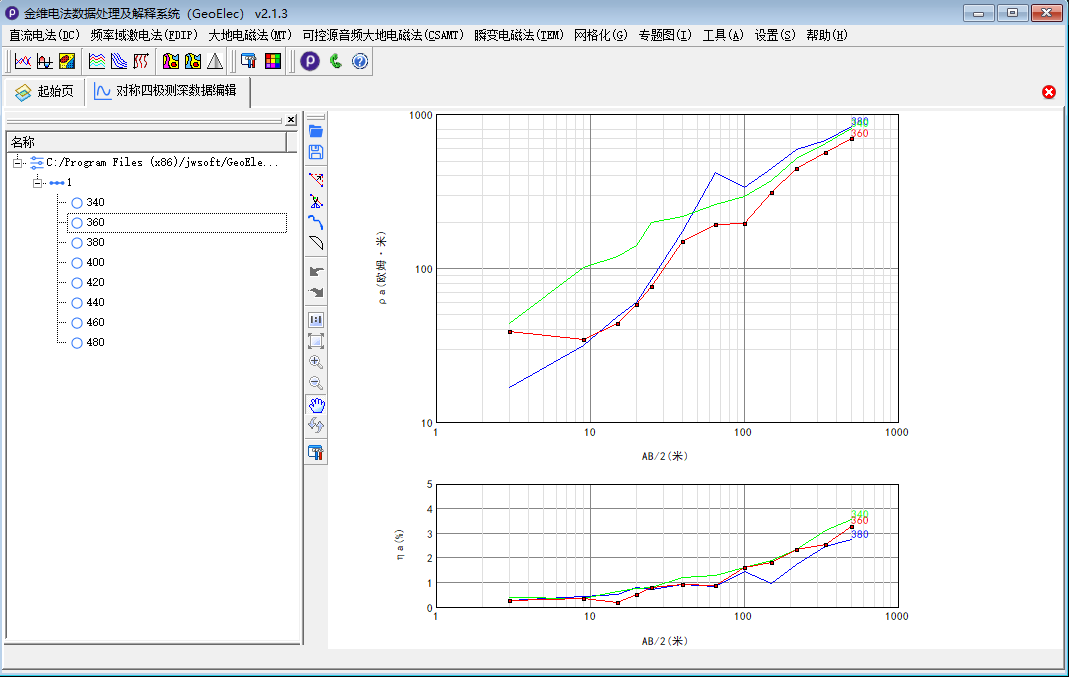
Task: Click the chart settings icon in vertical toolbar
Action: coord(316,453)
